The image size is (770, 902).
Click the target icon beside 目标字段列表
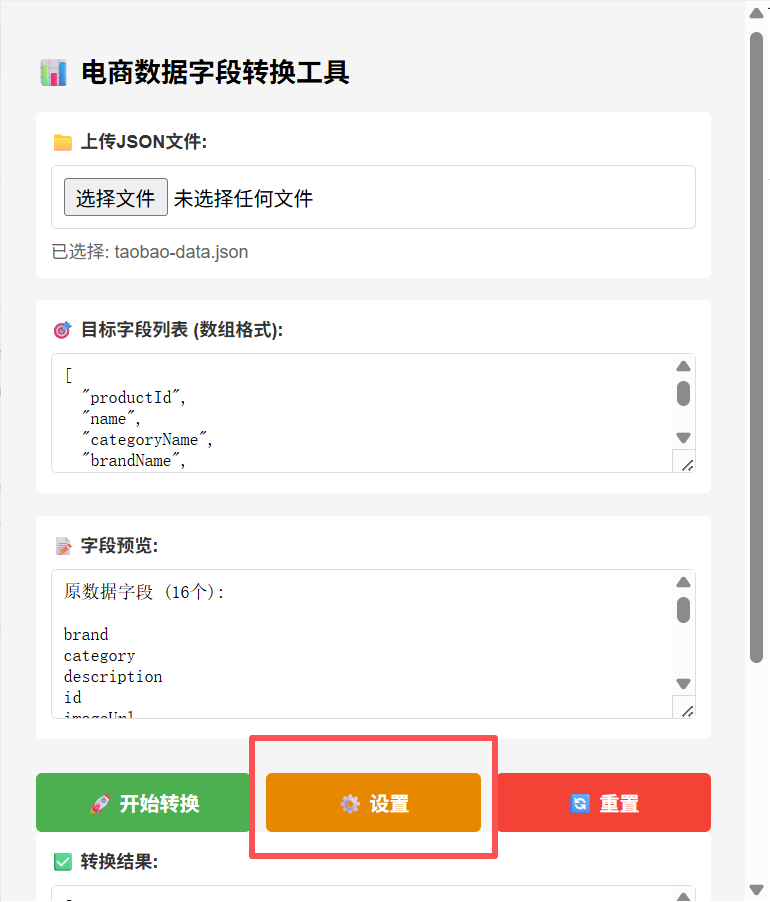point(62,330)
